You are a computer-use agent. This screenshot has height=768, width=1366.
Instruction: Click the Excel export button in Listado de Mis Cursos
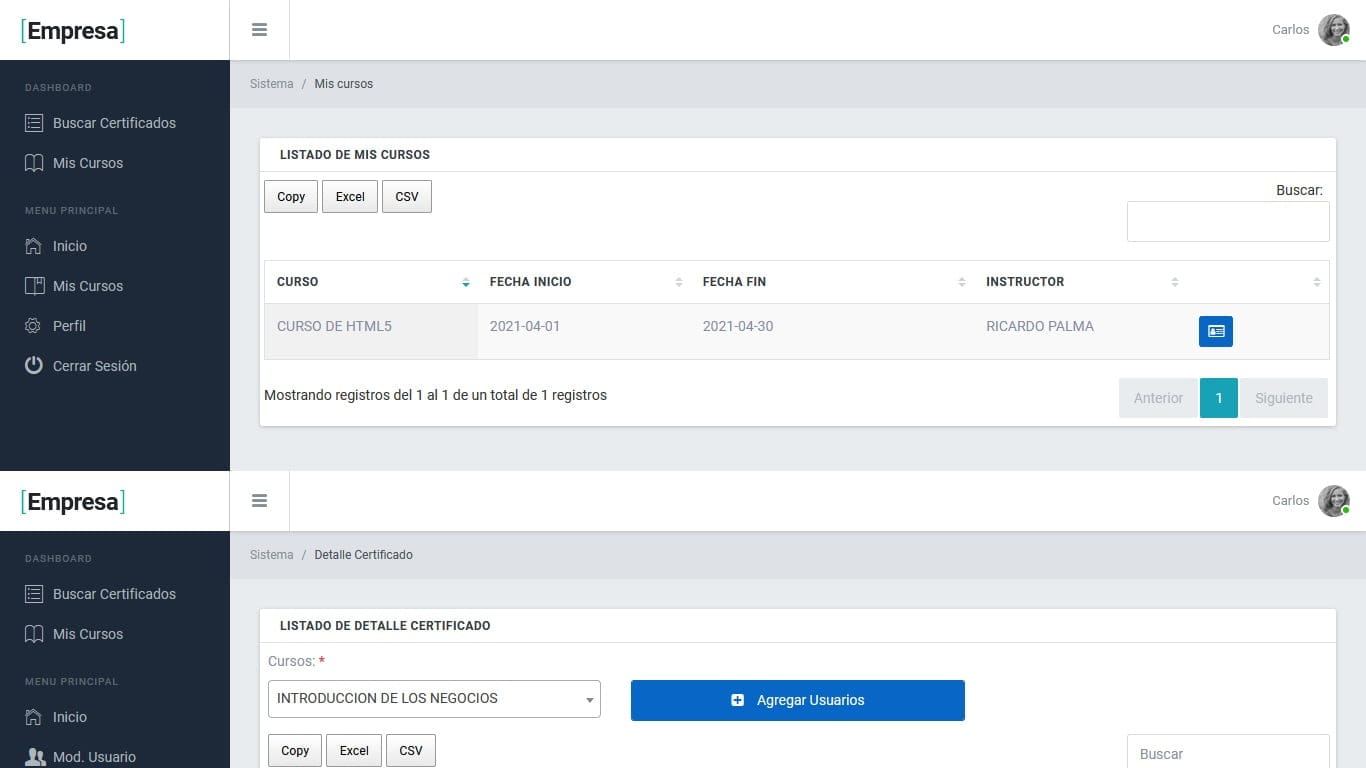tap(349, 197)
